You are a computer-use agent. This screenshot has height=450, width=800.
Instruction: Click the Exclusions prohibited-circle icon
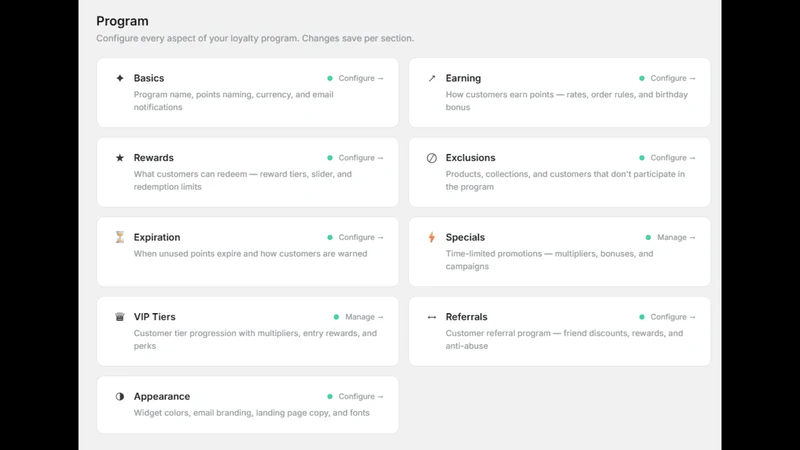click(432, 158)
